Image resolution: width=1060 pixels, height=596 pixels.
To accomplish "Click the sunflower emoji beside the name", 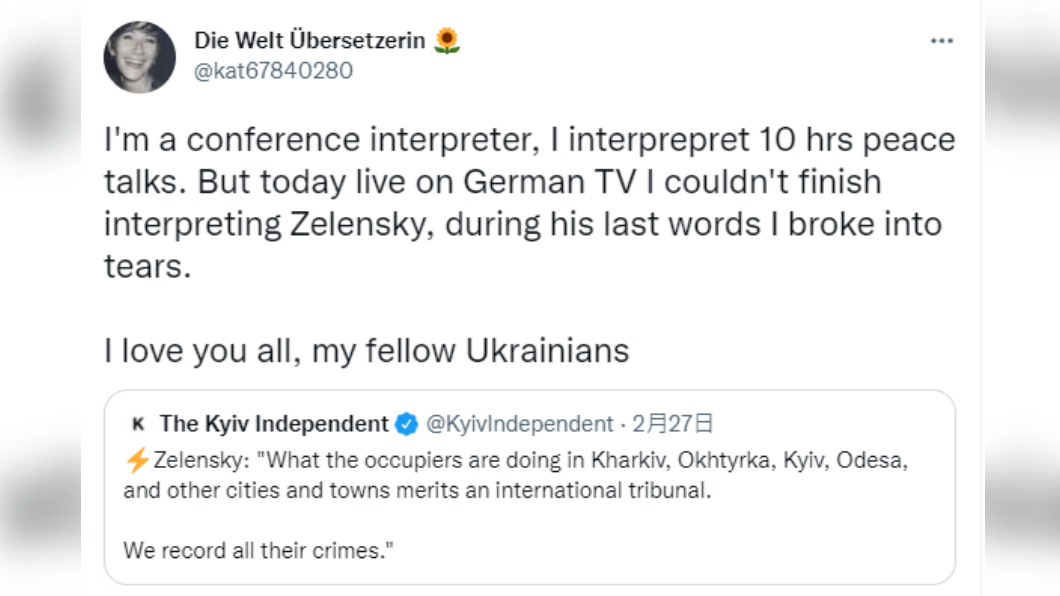I will tap(447, 41).
